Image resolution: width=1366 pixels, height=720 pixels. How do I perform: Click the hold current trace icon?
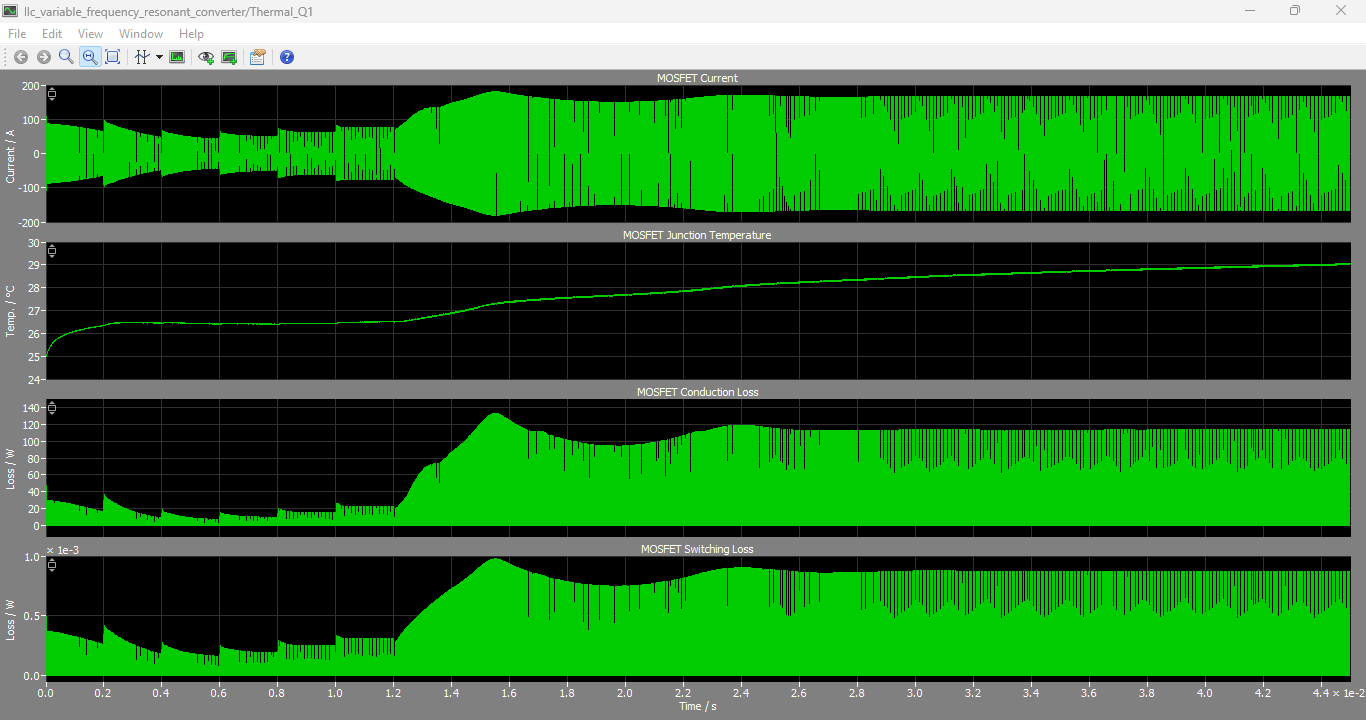(229, 57)
